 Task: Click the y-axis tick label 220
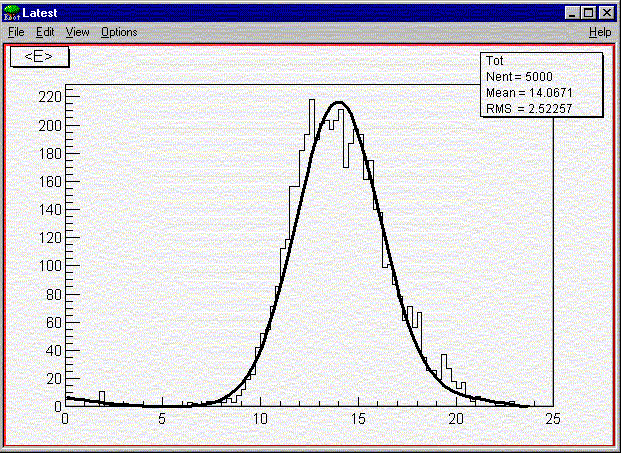pos(50,97)
